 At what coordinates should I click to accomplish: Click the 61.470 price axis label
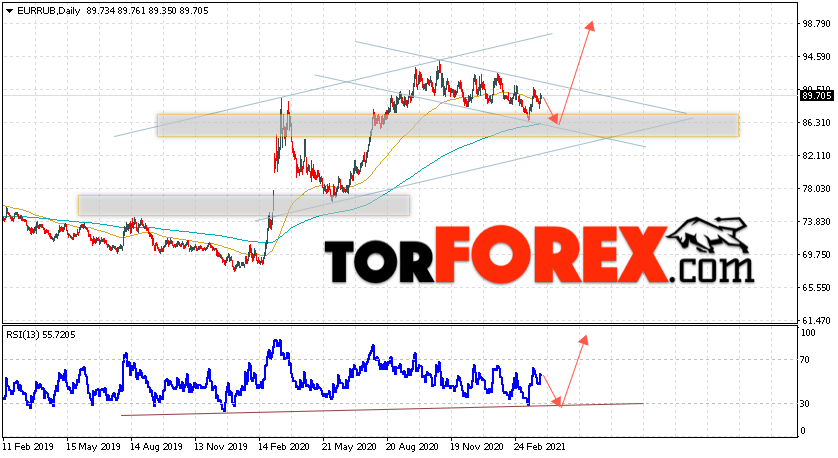(817, 321)
